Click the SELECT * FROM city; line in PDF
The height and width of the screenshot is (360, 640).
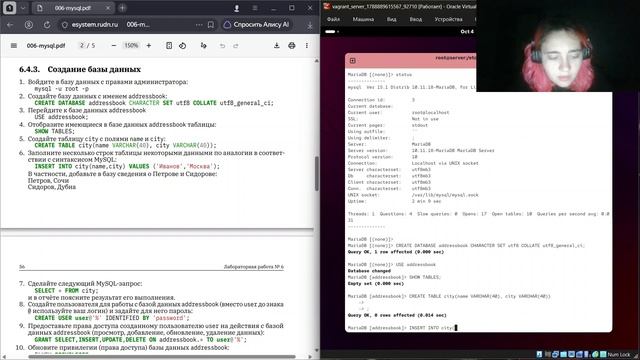[66, 291]
